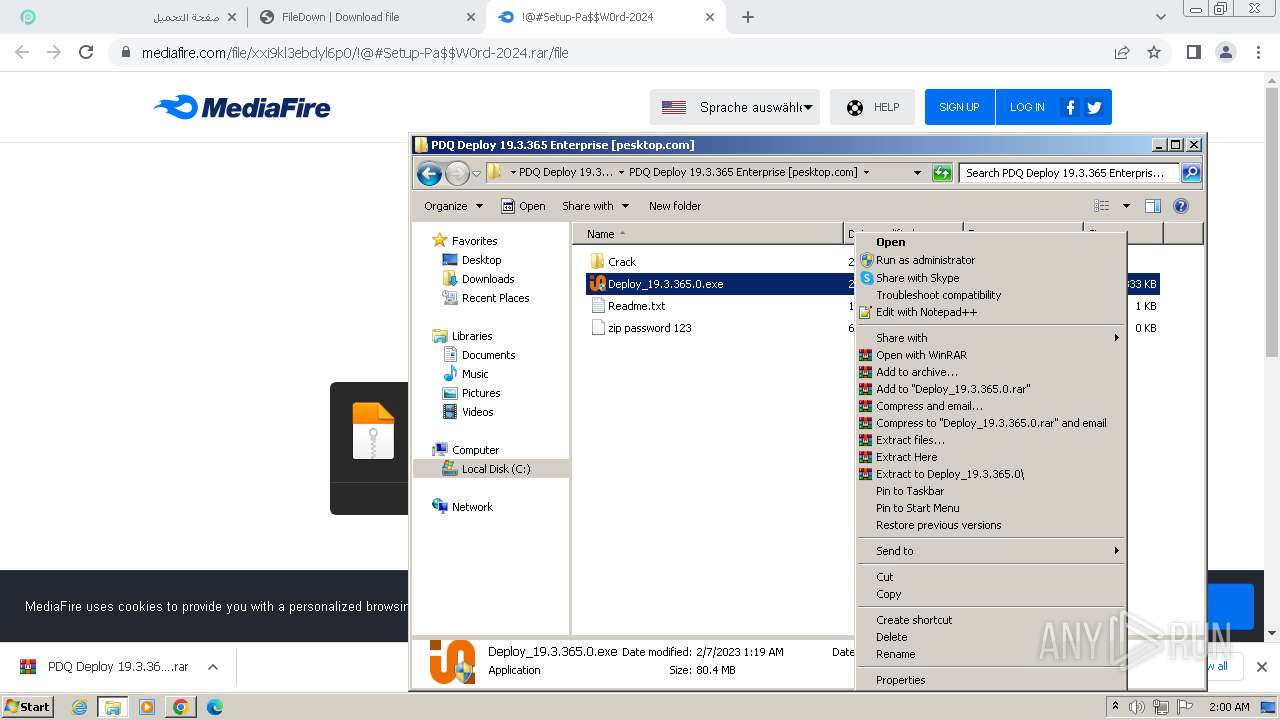
Task: Click Open button in Explorer toolbar
Action: point(523,206)
